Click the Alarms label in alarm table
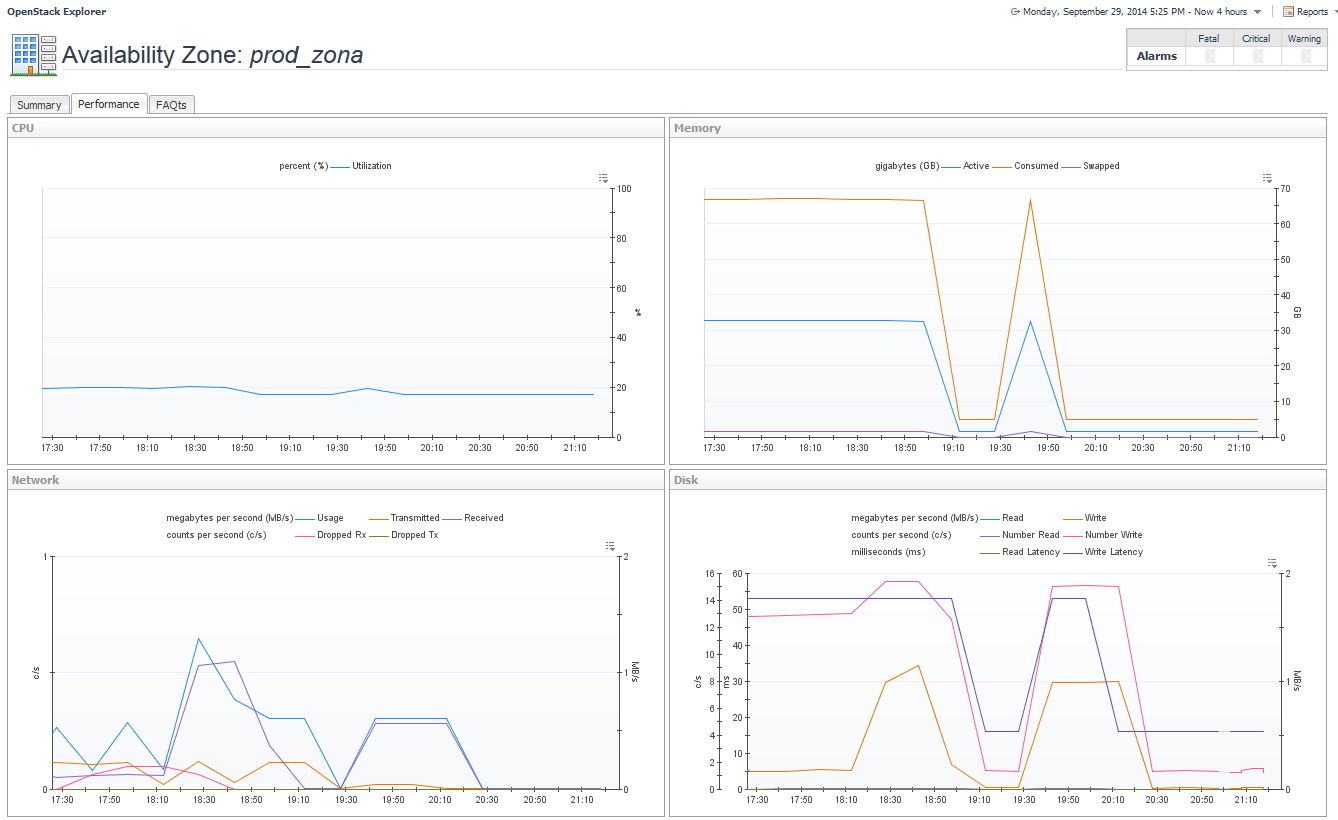1338x820 pixels. 1156,56
